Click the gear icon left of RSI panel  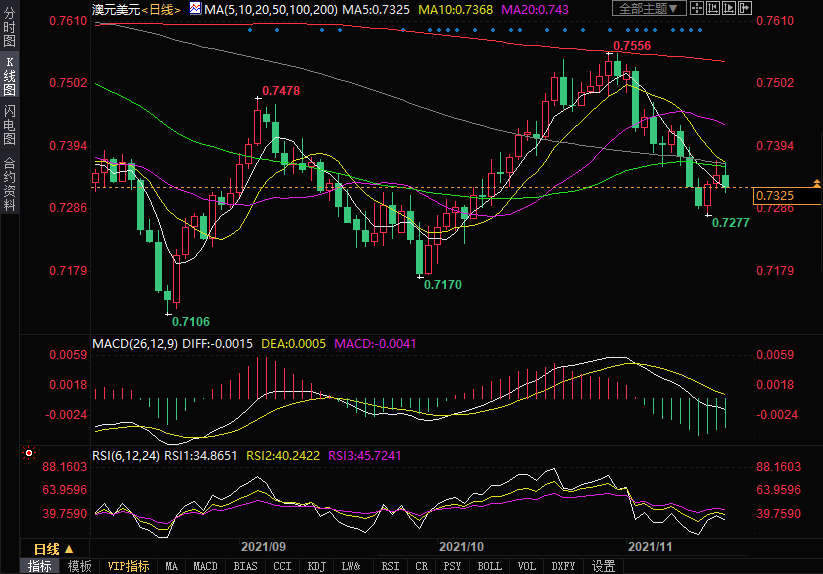click(27, 453)
